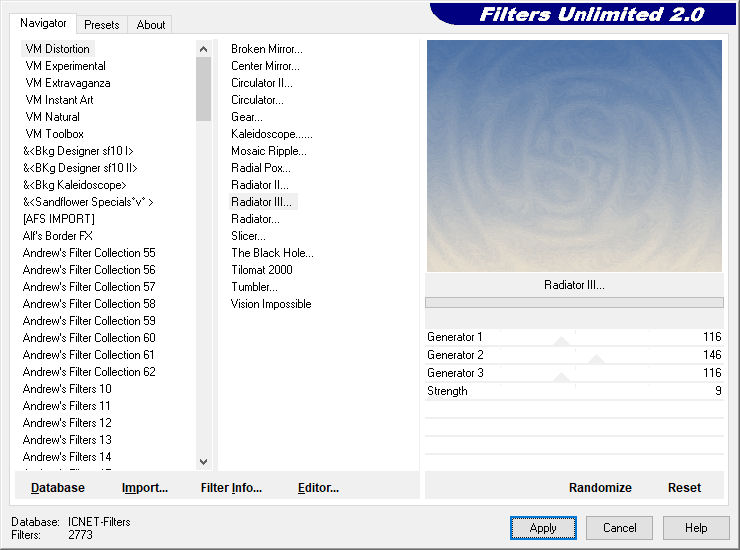Choose the Center Mirror... filter
Viewport: 740px width, 550px height.
265,66
